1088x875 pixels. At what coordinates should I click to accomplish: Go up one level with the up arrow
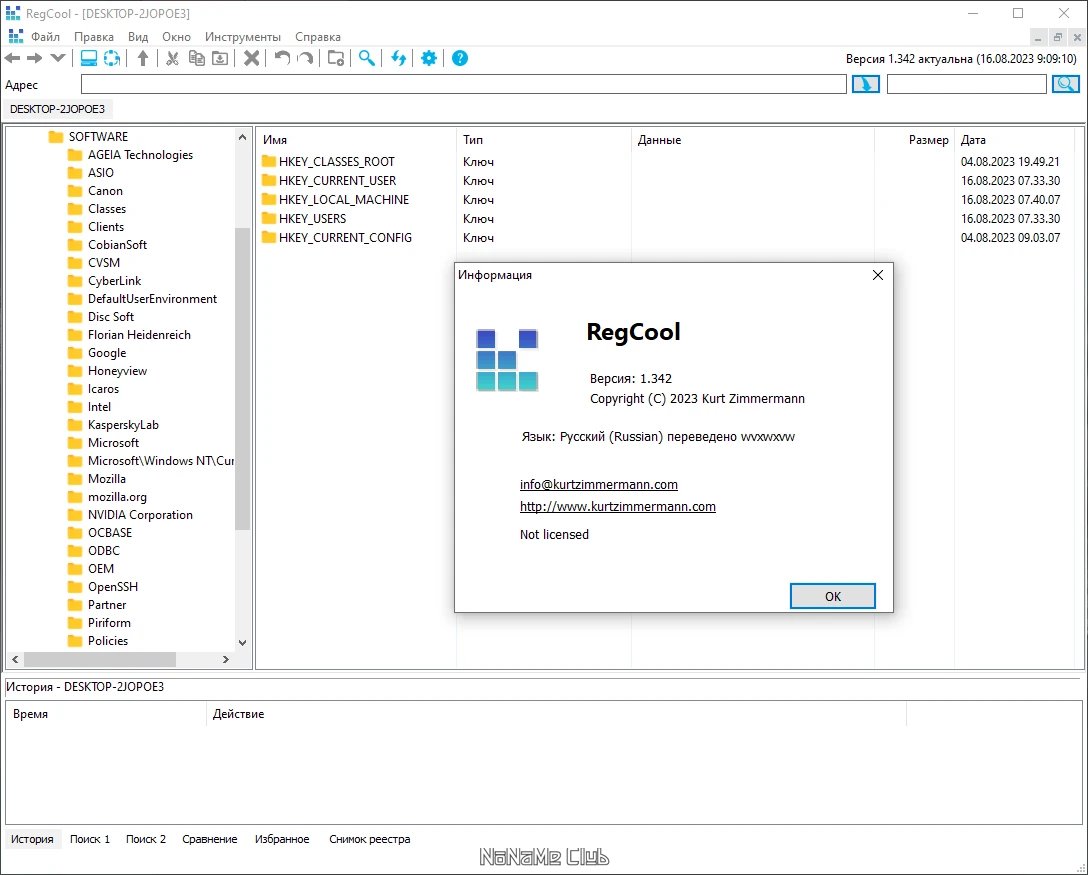tap(143, 58)
